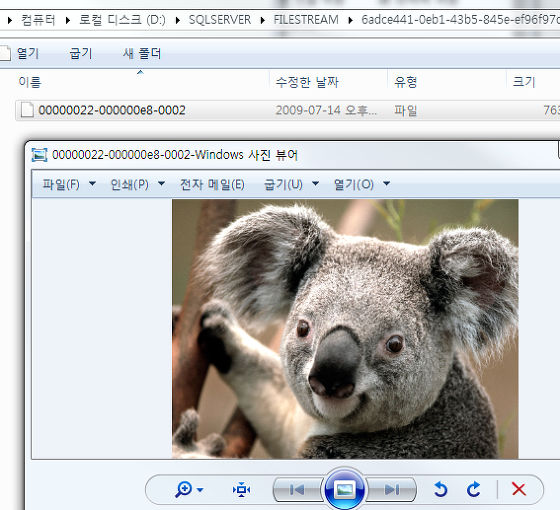Click the Photo Viewer title bar icon
The width and height of the screenshot is (560, 510).
pyautogui.click(x=39, y=155)
